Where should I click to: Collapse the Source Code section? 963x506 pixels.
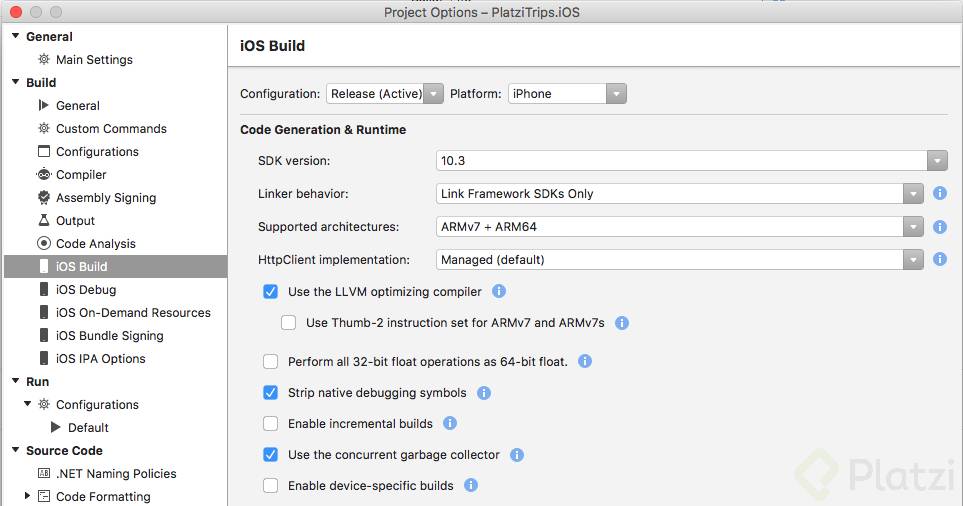coord(16,450)
